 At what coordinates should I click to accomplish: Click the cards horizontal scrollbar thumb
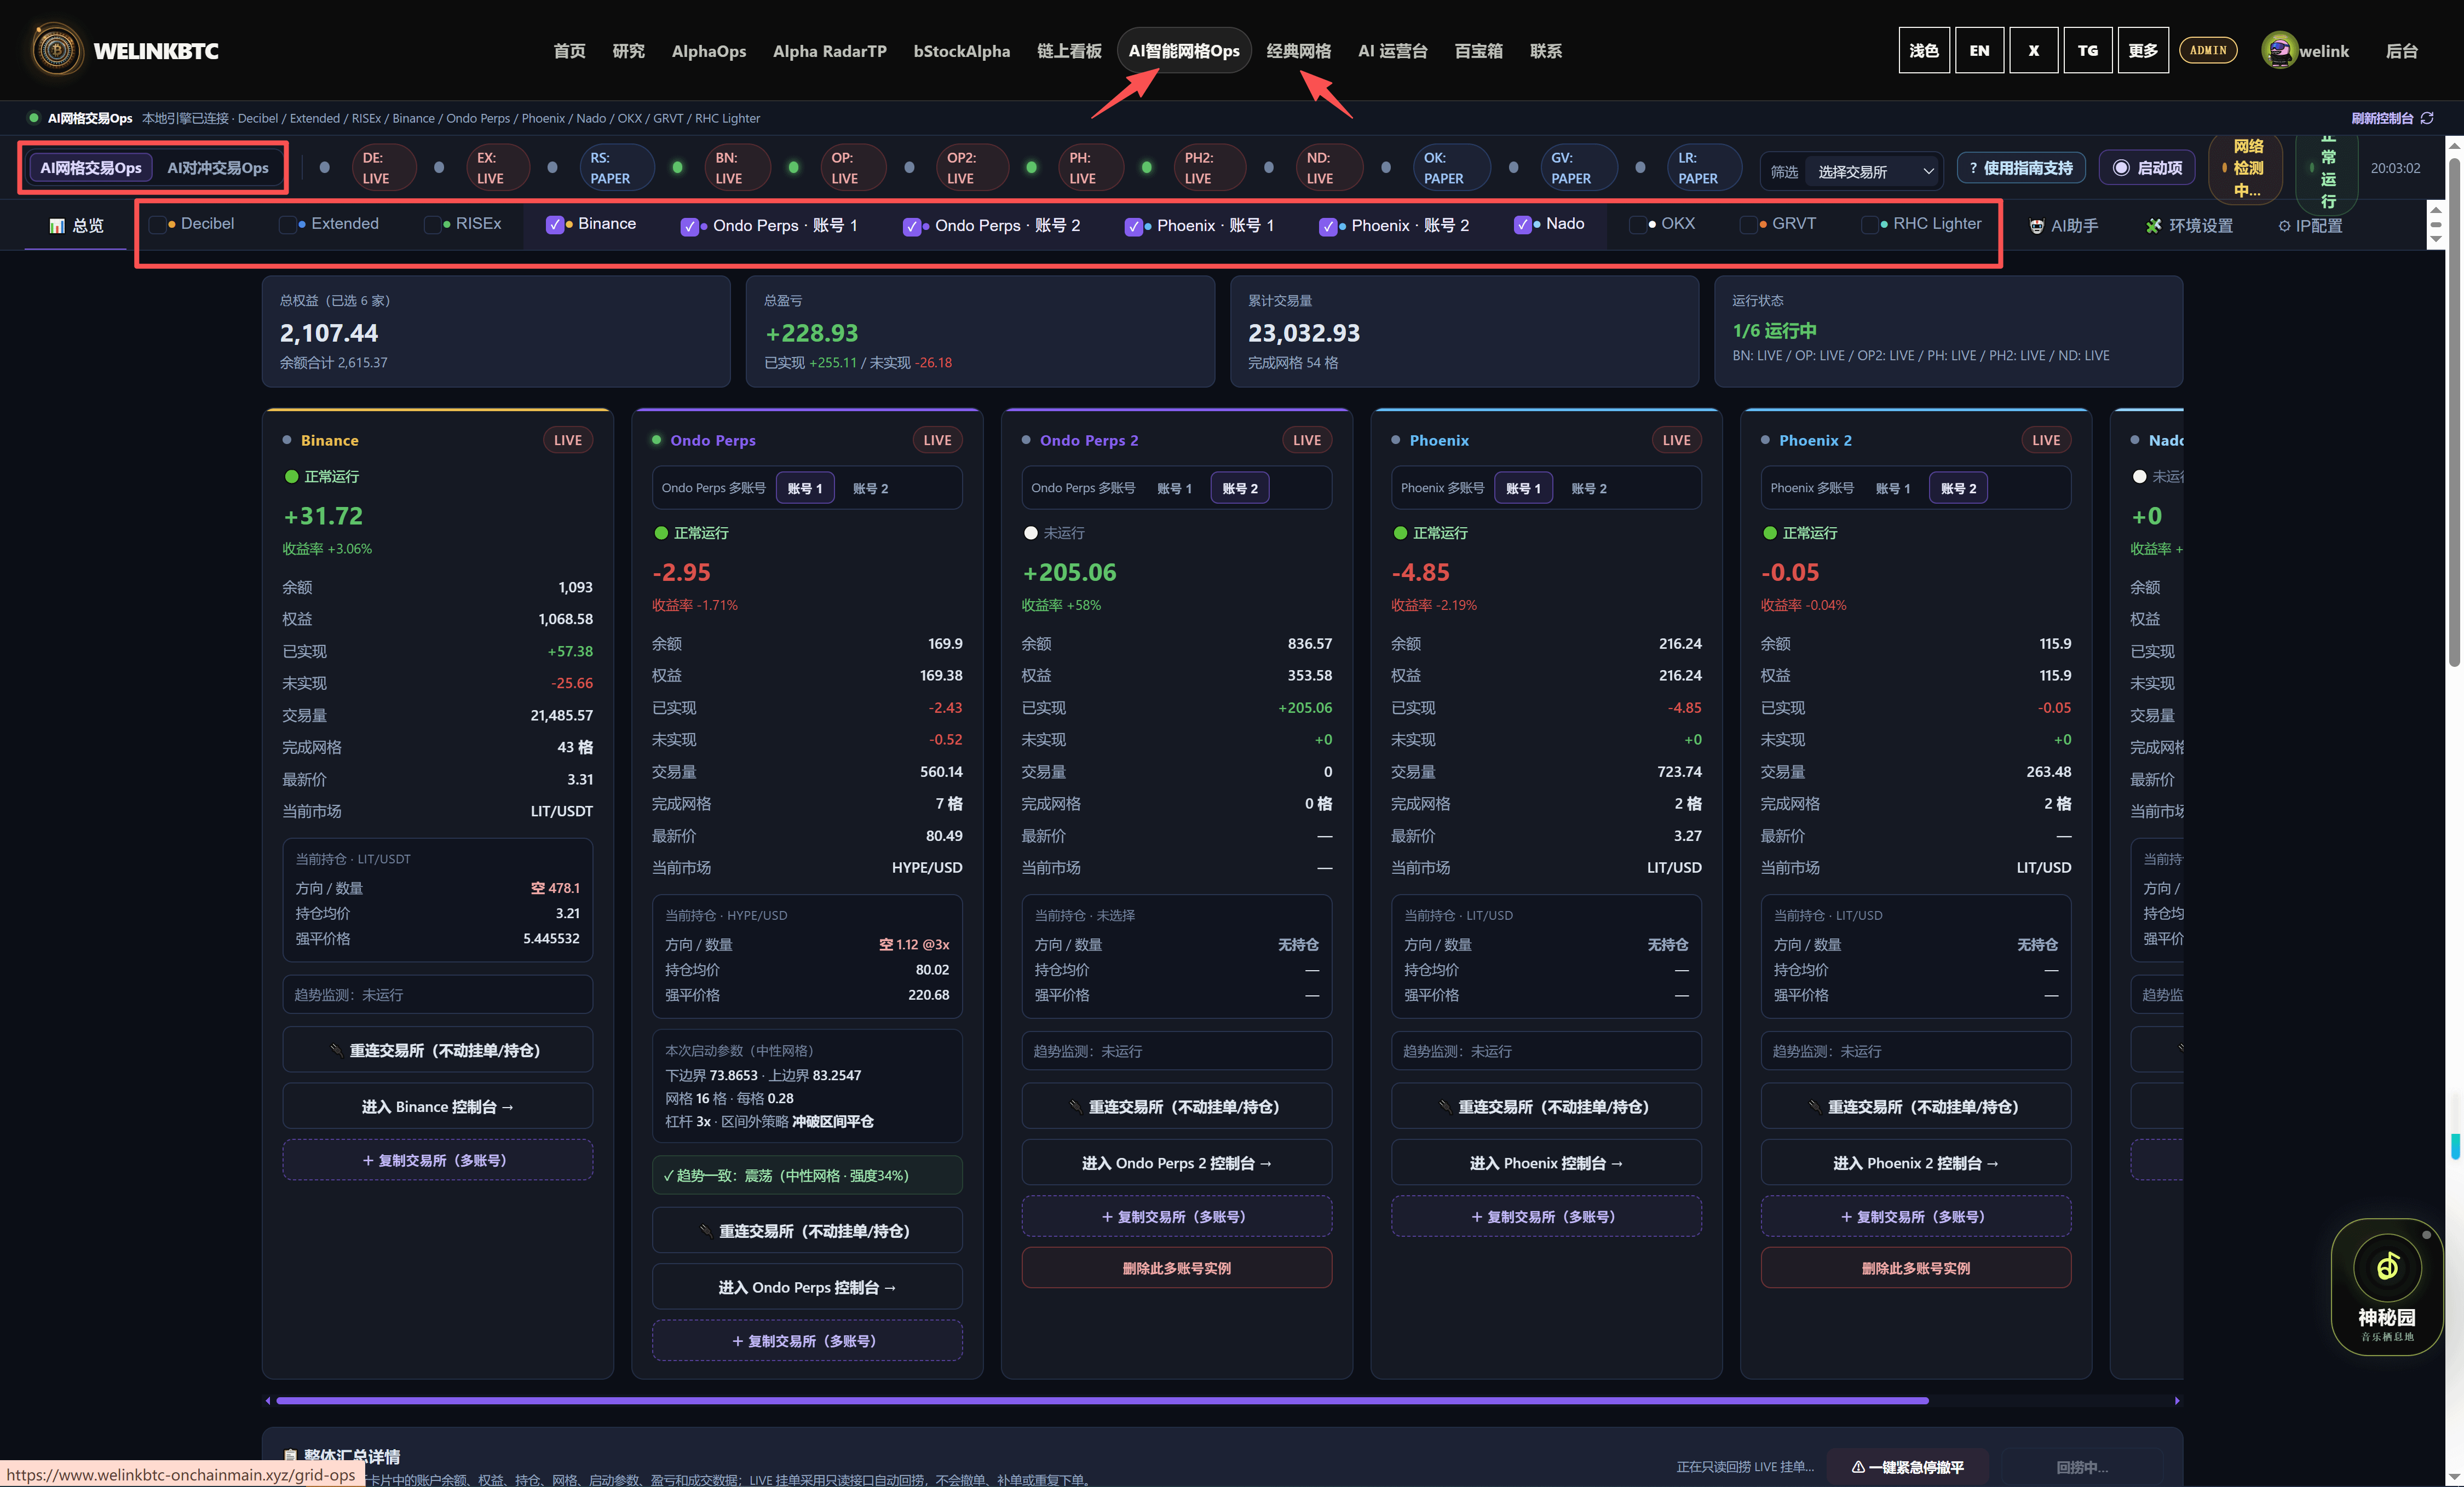[x=1102, y=1400]
